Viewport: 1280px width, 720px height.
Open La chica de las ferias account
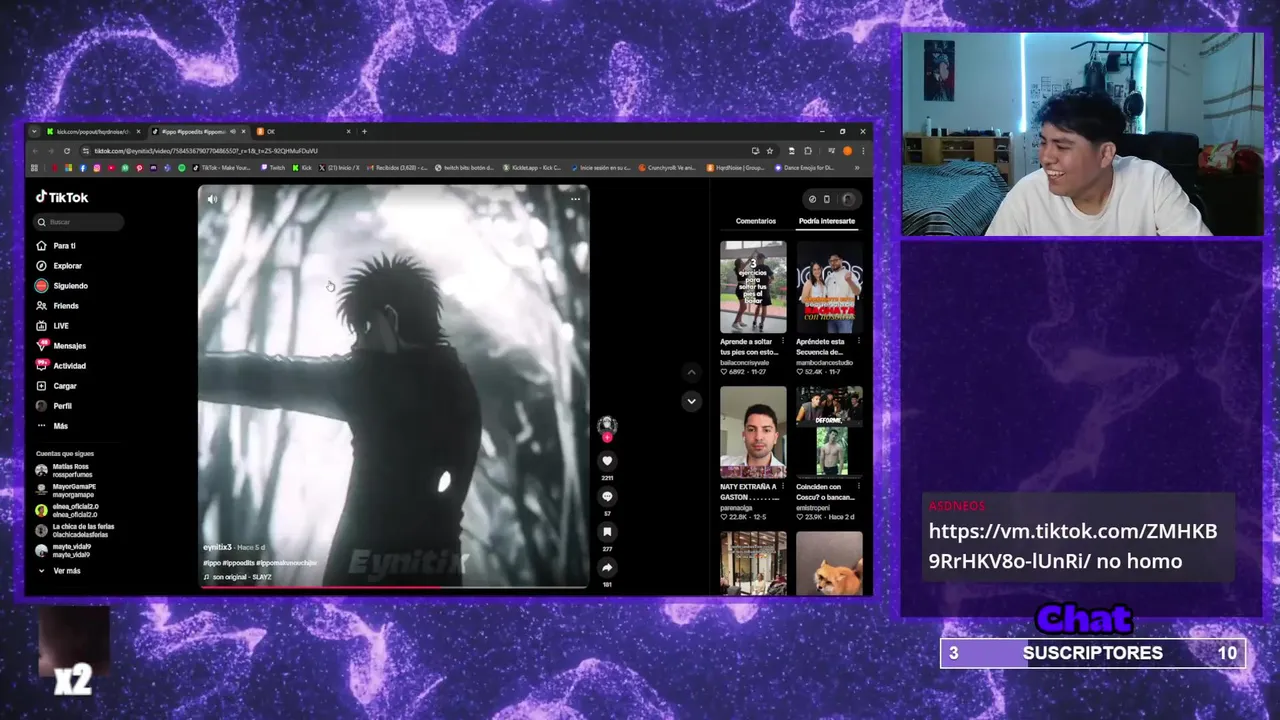75,530
